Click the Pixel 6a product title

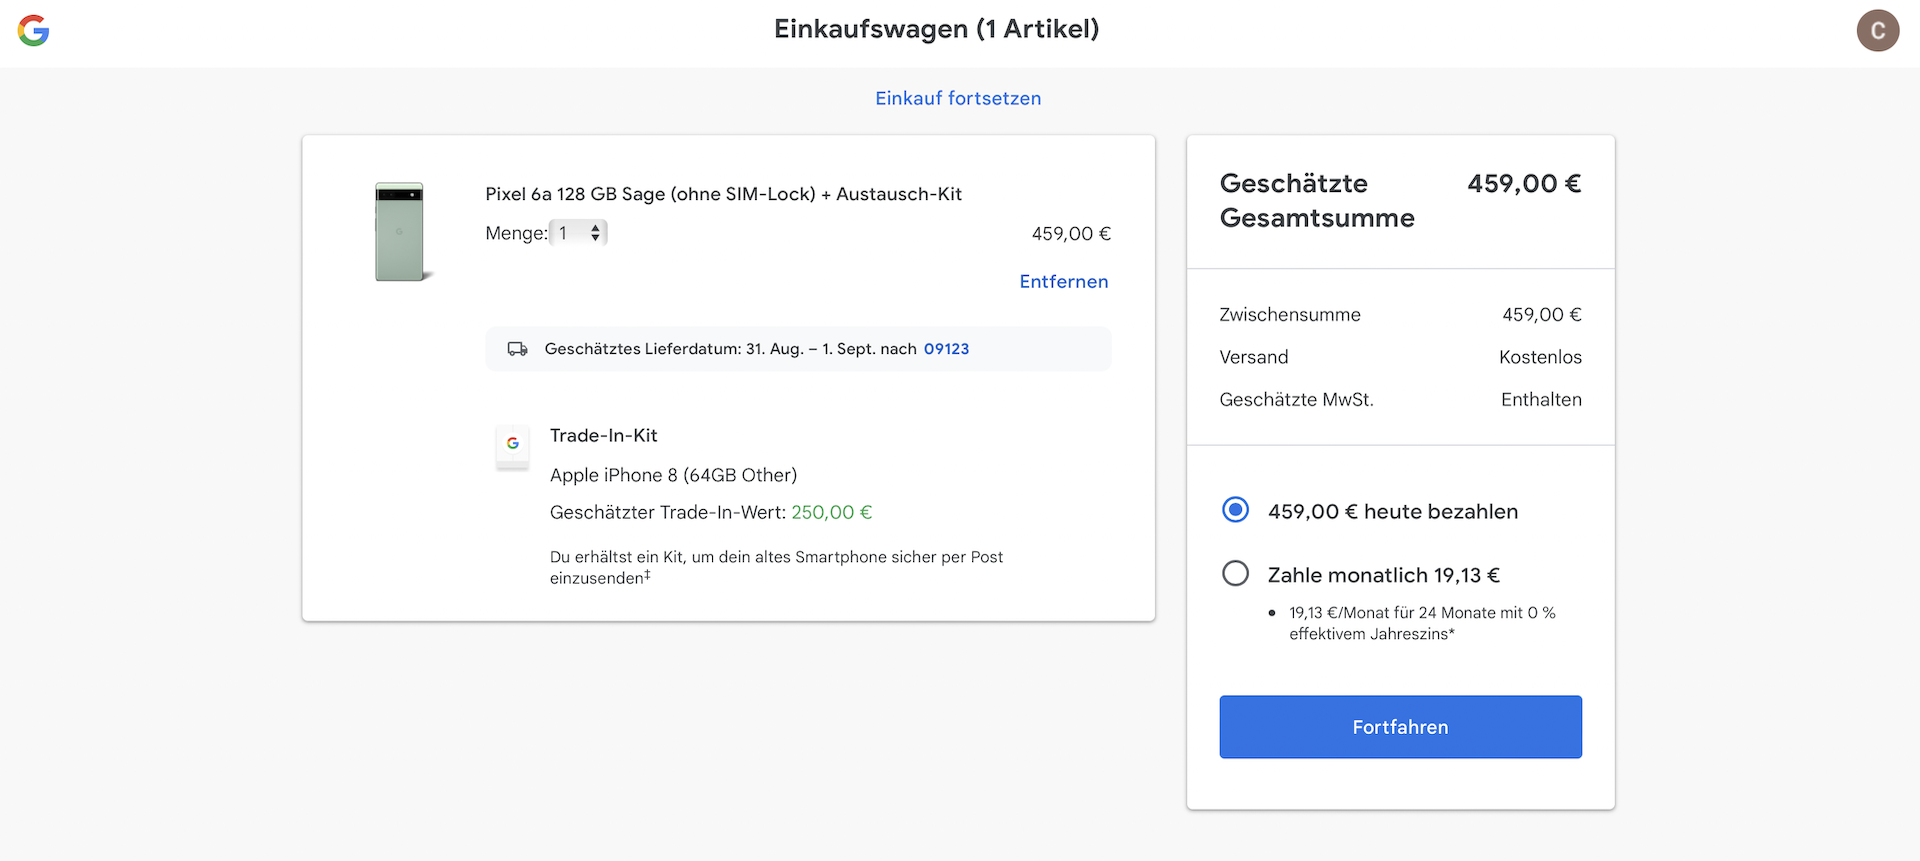click(x=723, y=194)
